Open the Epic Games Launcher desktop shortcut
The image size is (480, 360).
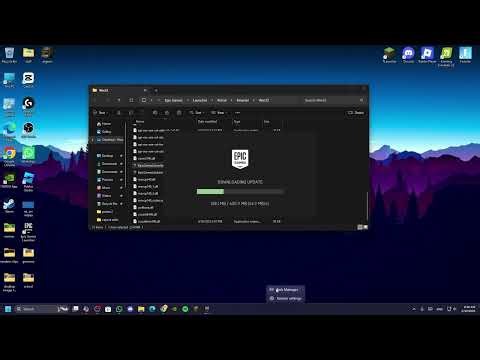(x=28, y=232)
